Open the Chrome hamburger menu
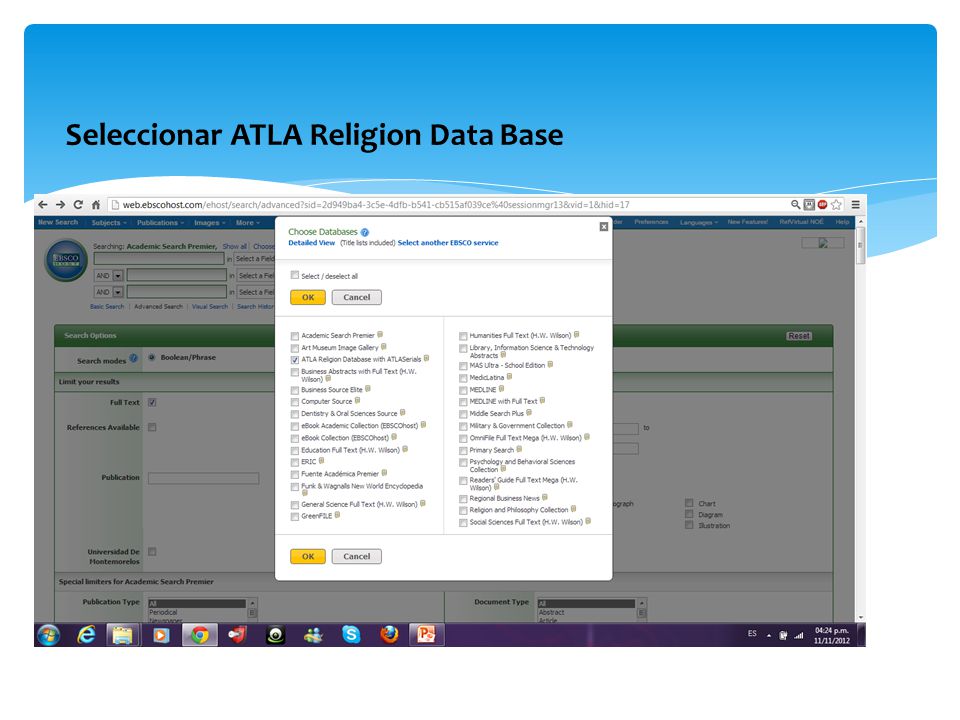The width and height of the screenshot is (960, 720). pos(855,204)
